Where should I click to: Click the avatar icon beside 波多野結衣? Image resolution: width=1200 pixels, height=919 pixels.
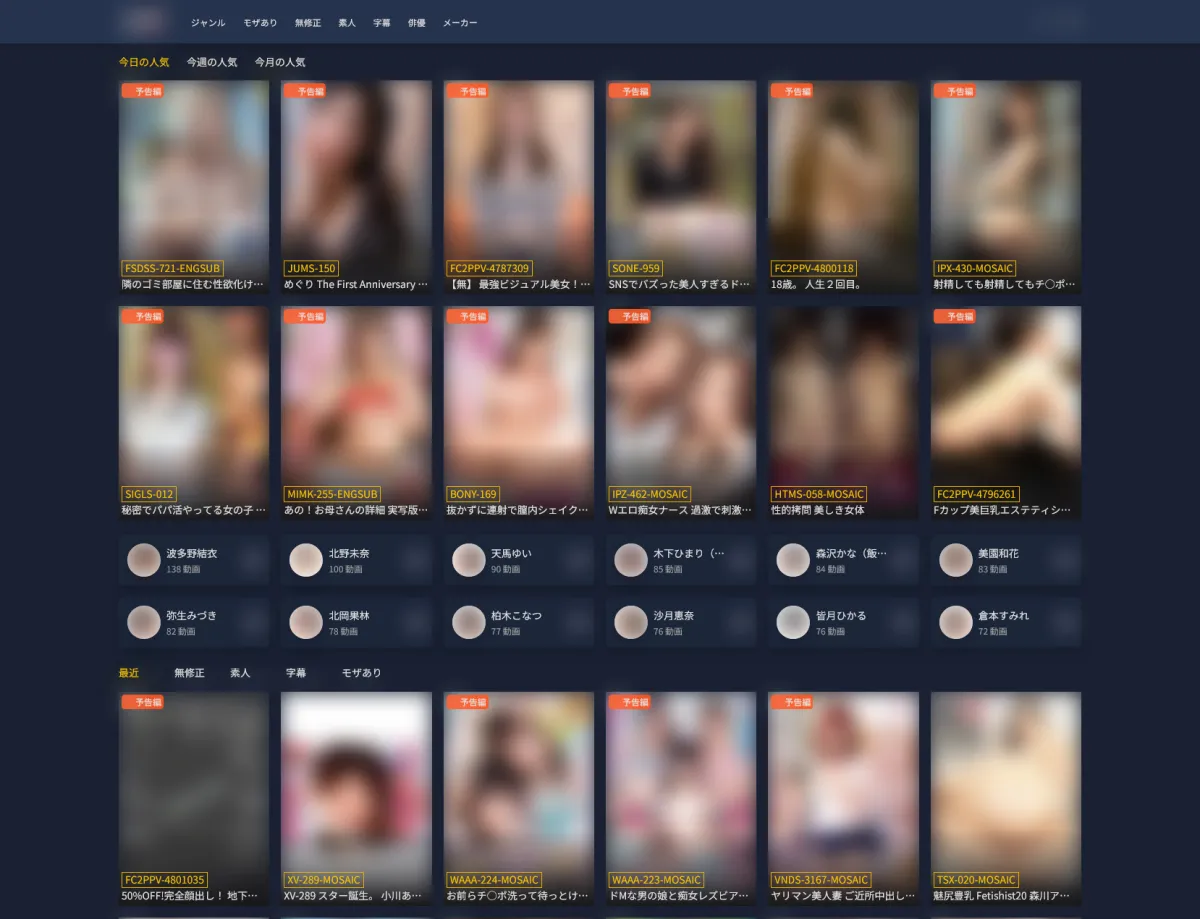coord(144,560)
